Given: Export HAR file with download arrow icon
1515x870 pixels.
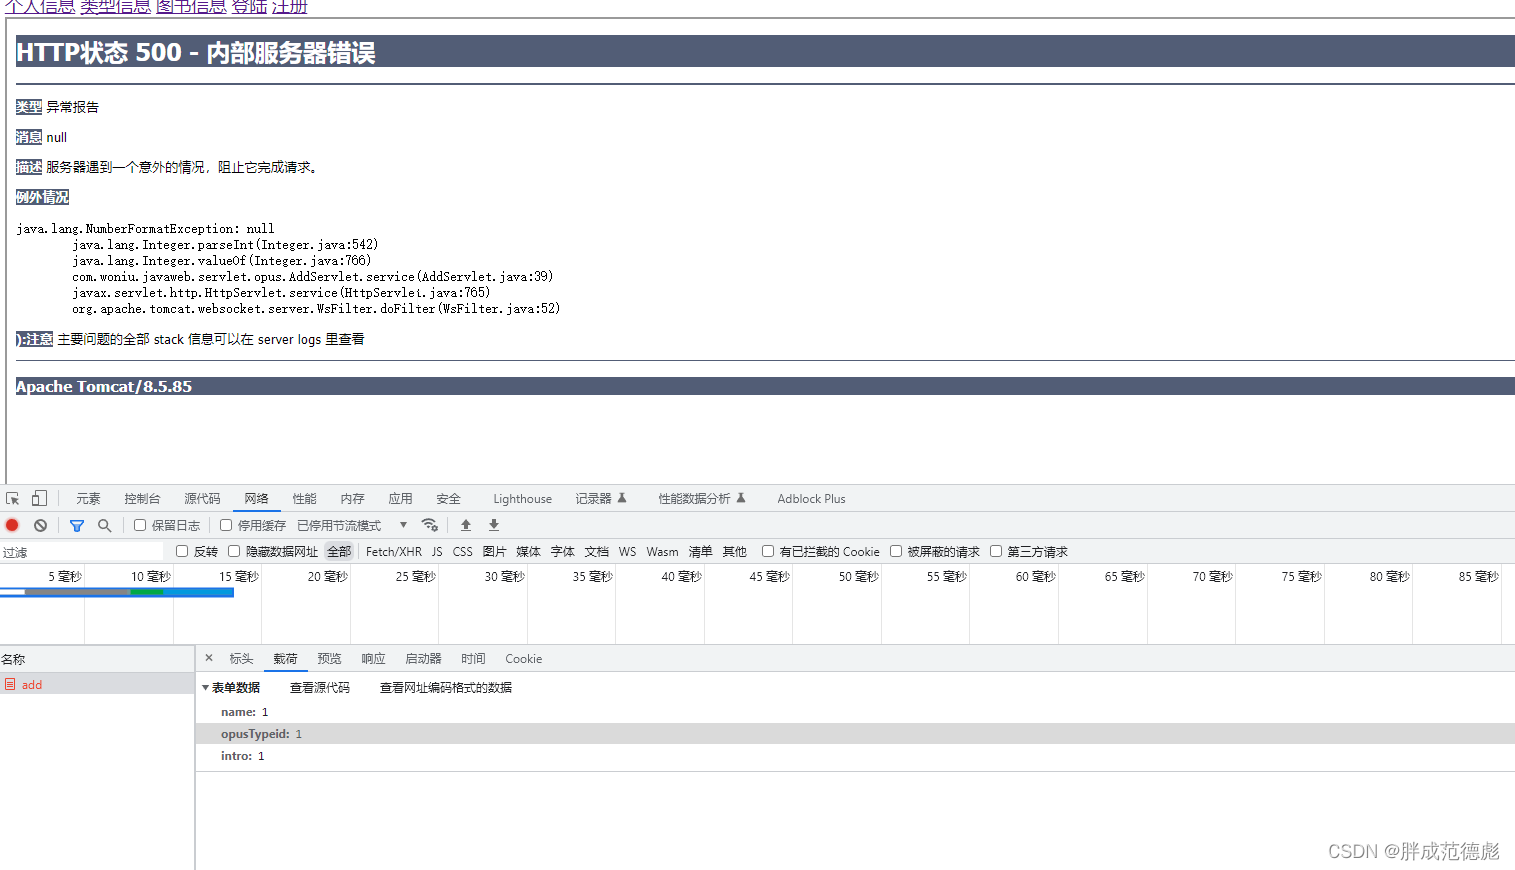Looking at the screenshot, I should (x=494, y=525).
